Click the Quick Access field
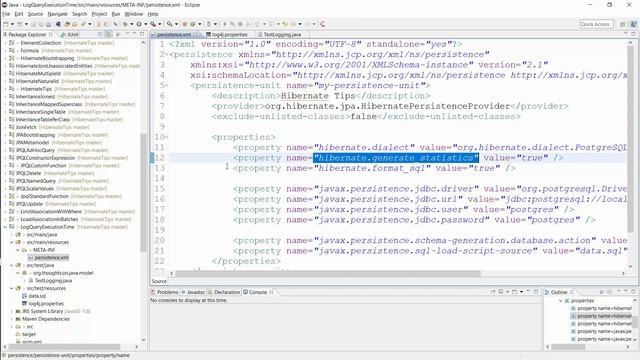The width and height of the screenshot is (640, 360). point(596,24)
